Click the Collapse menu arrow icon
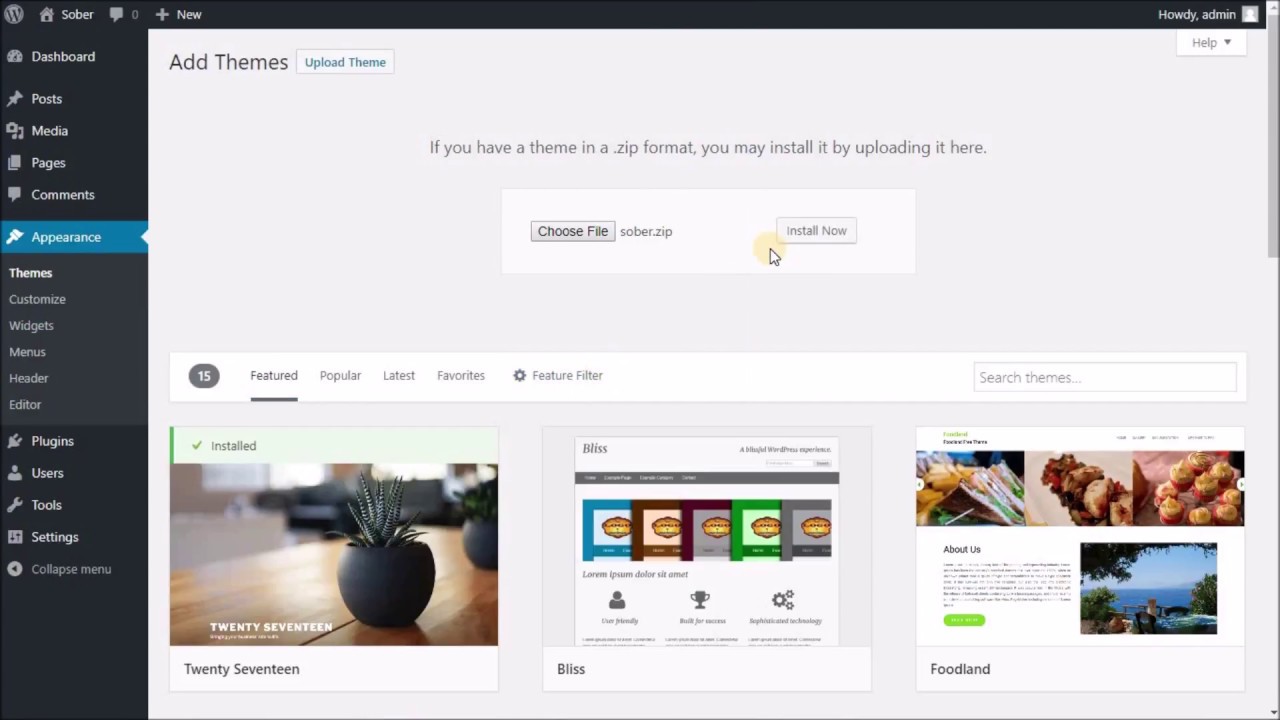This screenshot has width=1280, height=720. [x=15, y=569]
